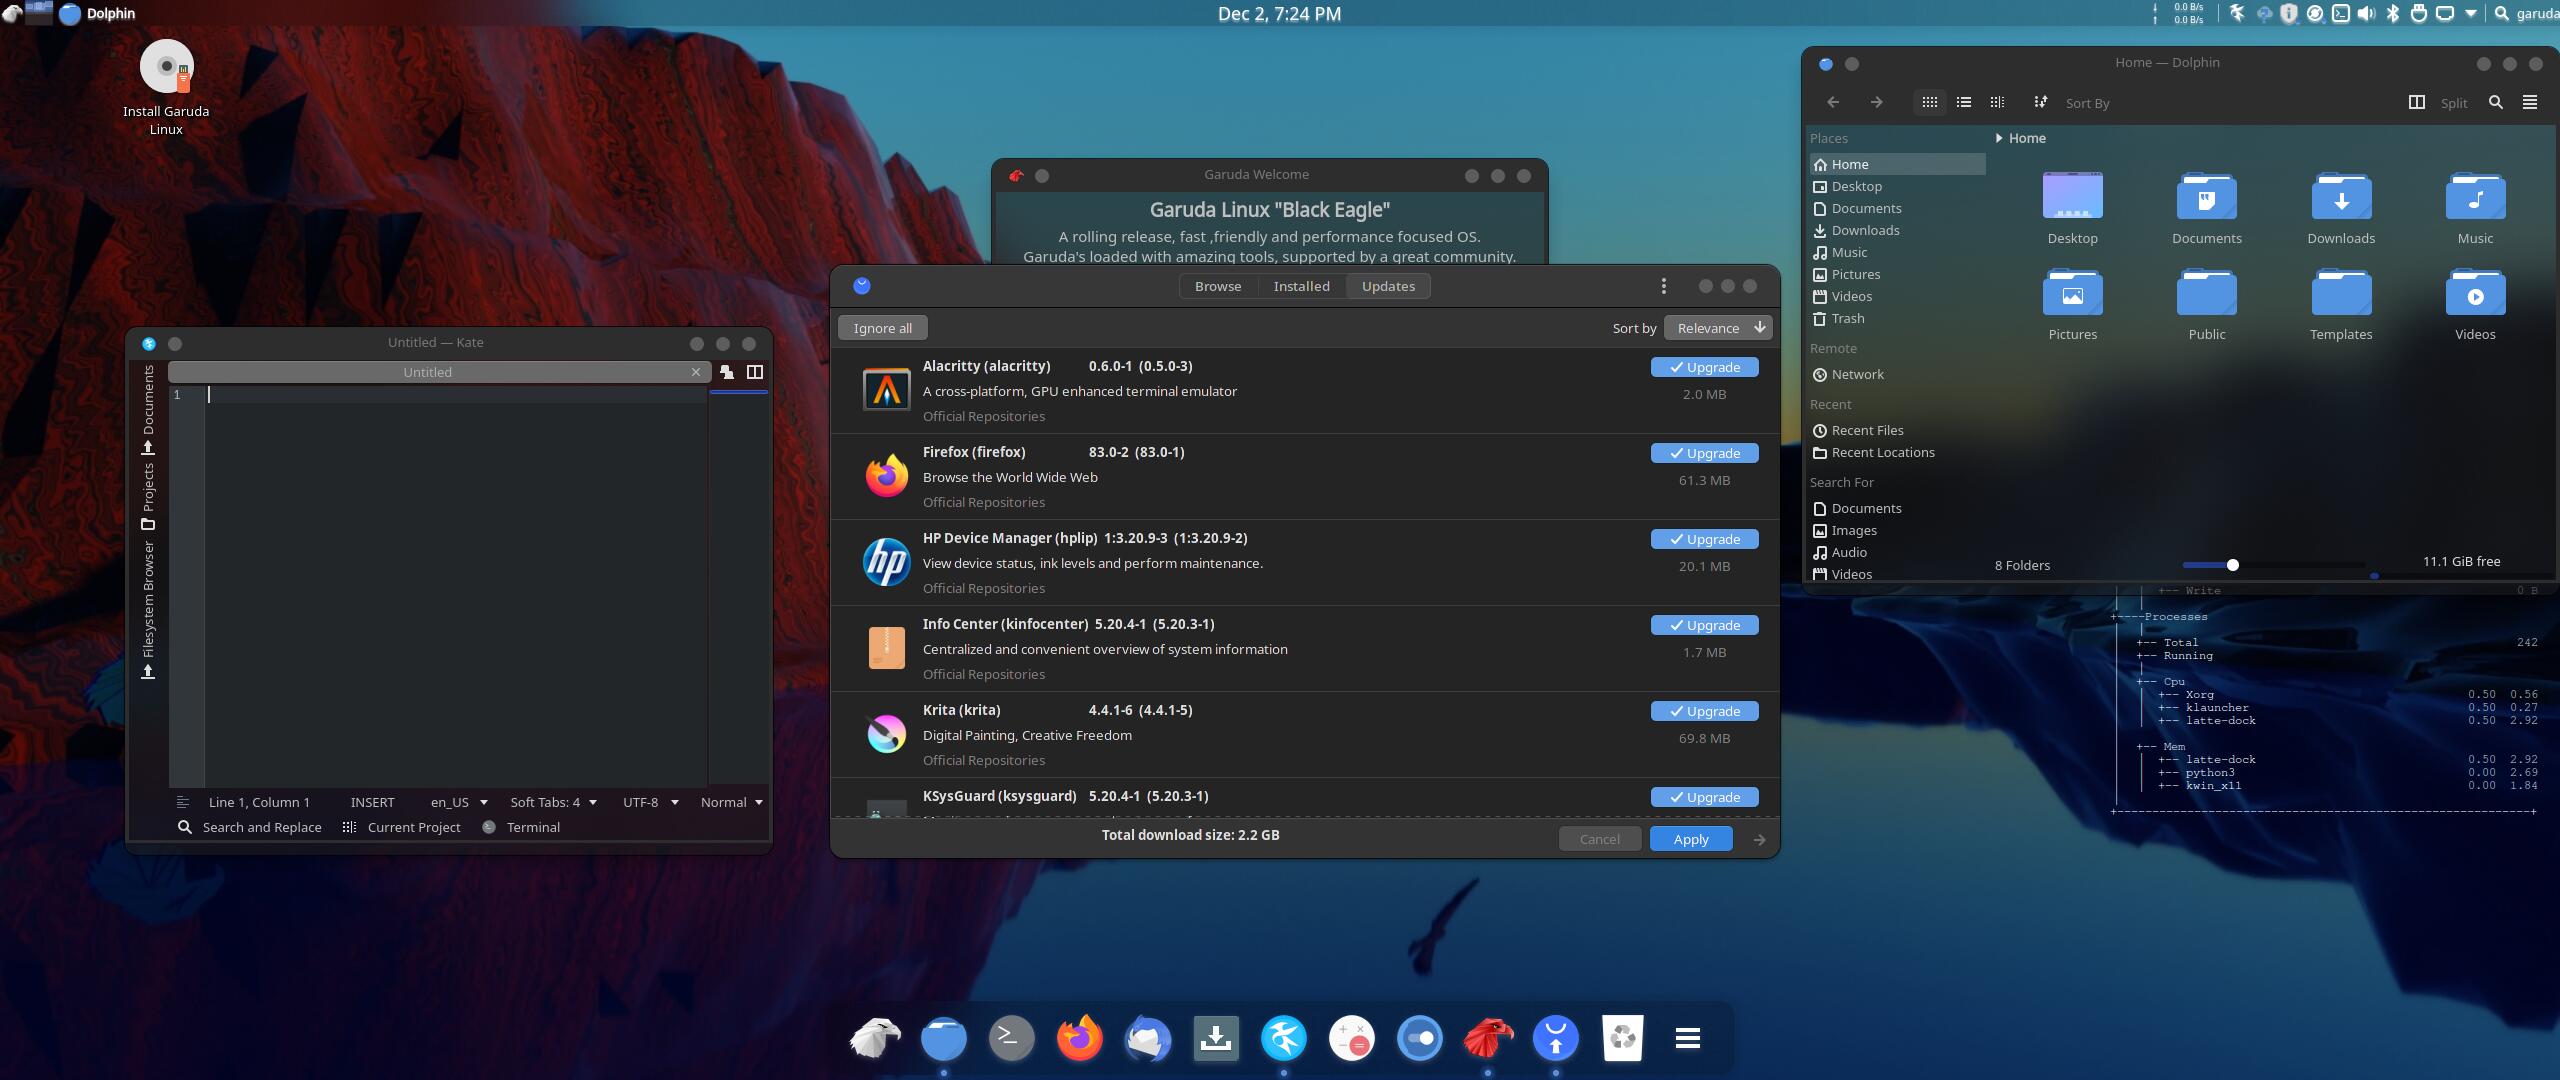
Task: Click the Ignore all button in Pamac
Action: point(881,327)
